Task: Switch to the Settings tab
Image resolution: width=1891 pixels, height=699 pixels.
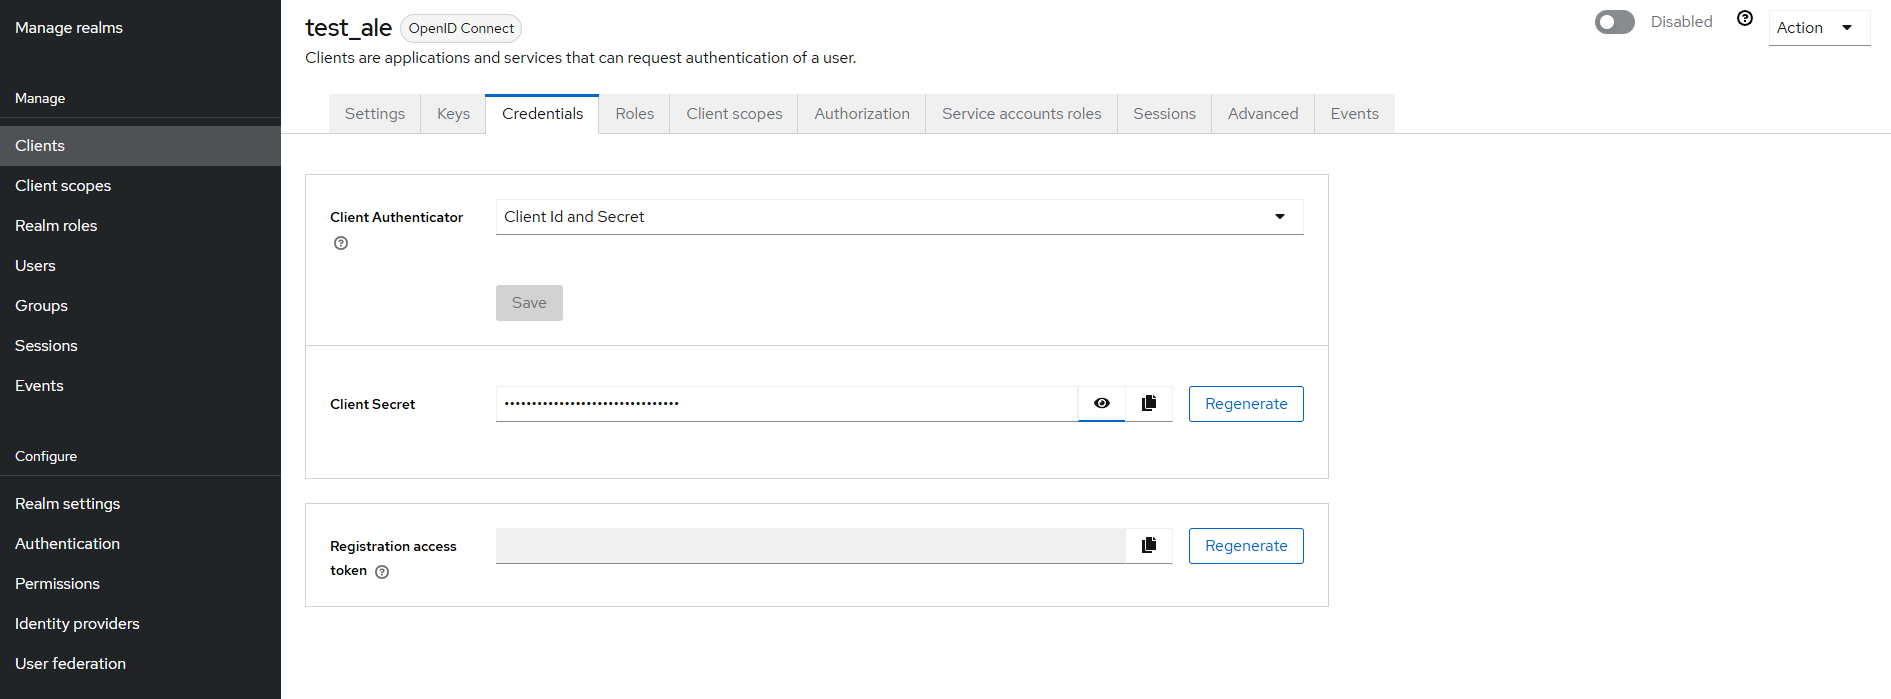Action: (375, 114)
